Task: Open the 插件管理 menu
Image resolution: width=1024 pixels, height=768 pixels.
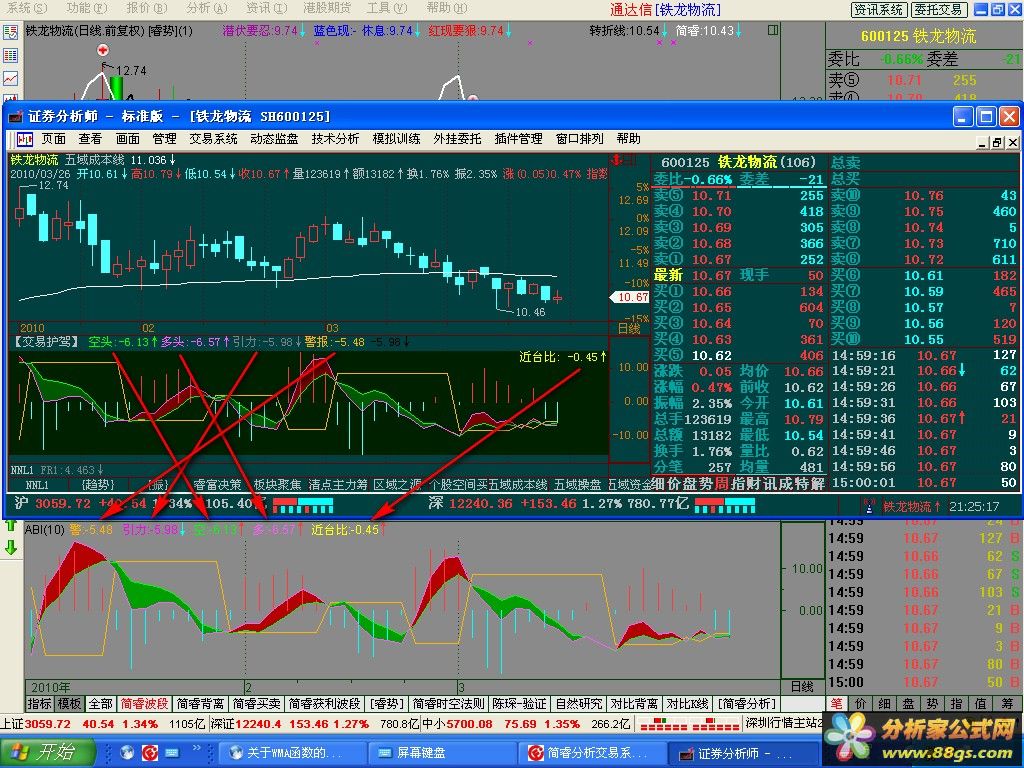Action: pyautogui.click(x=519, y=139)
